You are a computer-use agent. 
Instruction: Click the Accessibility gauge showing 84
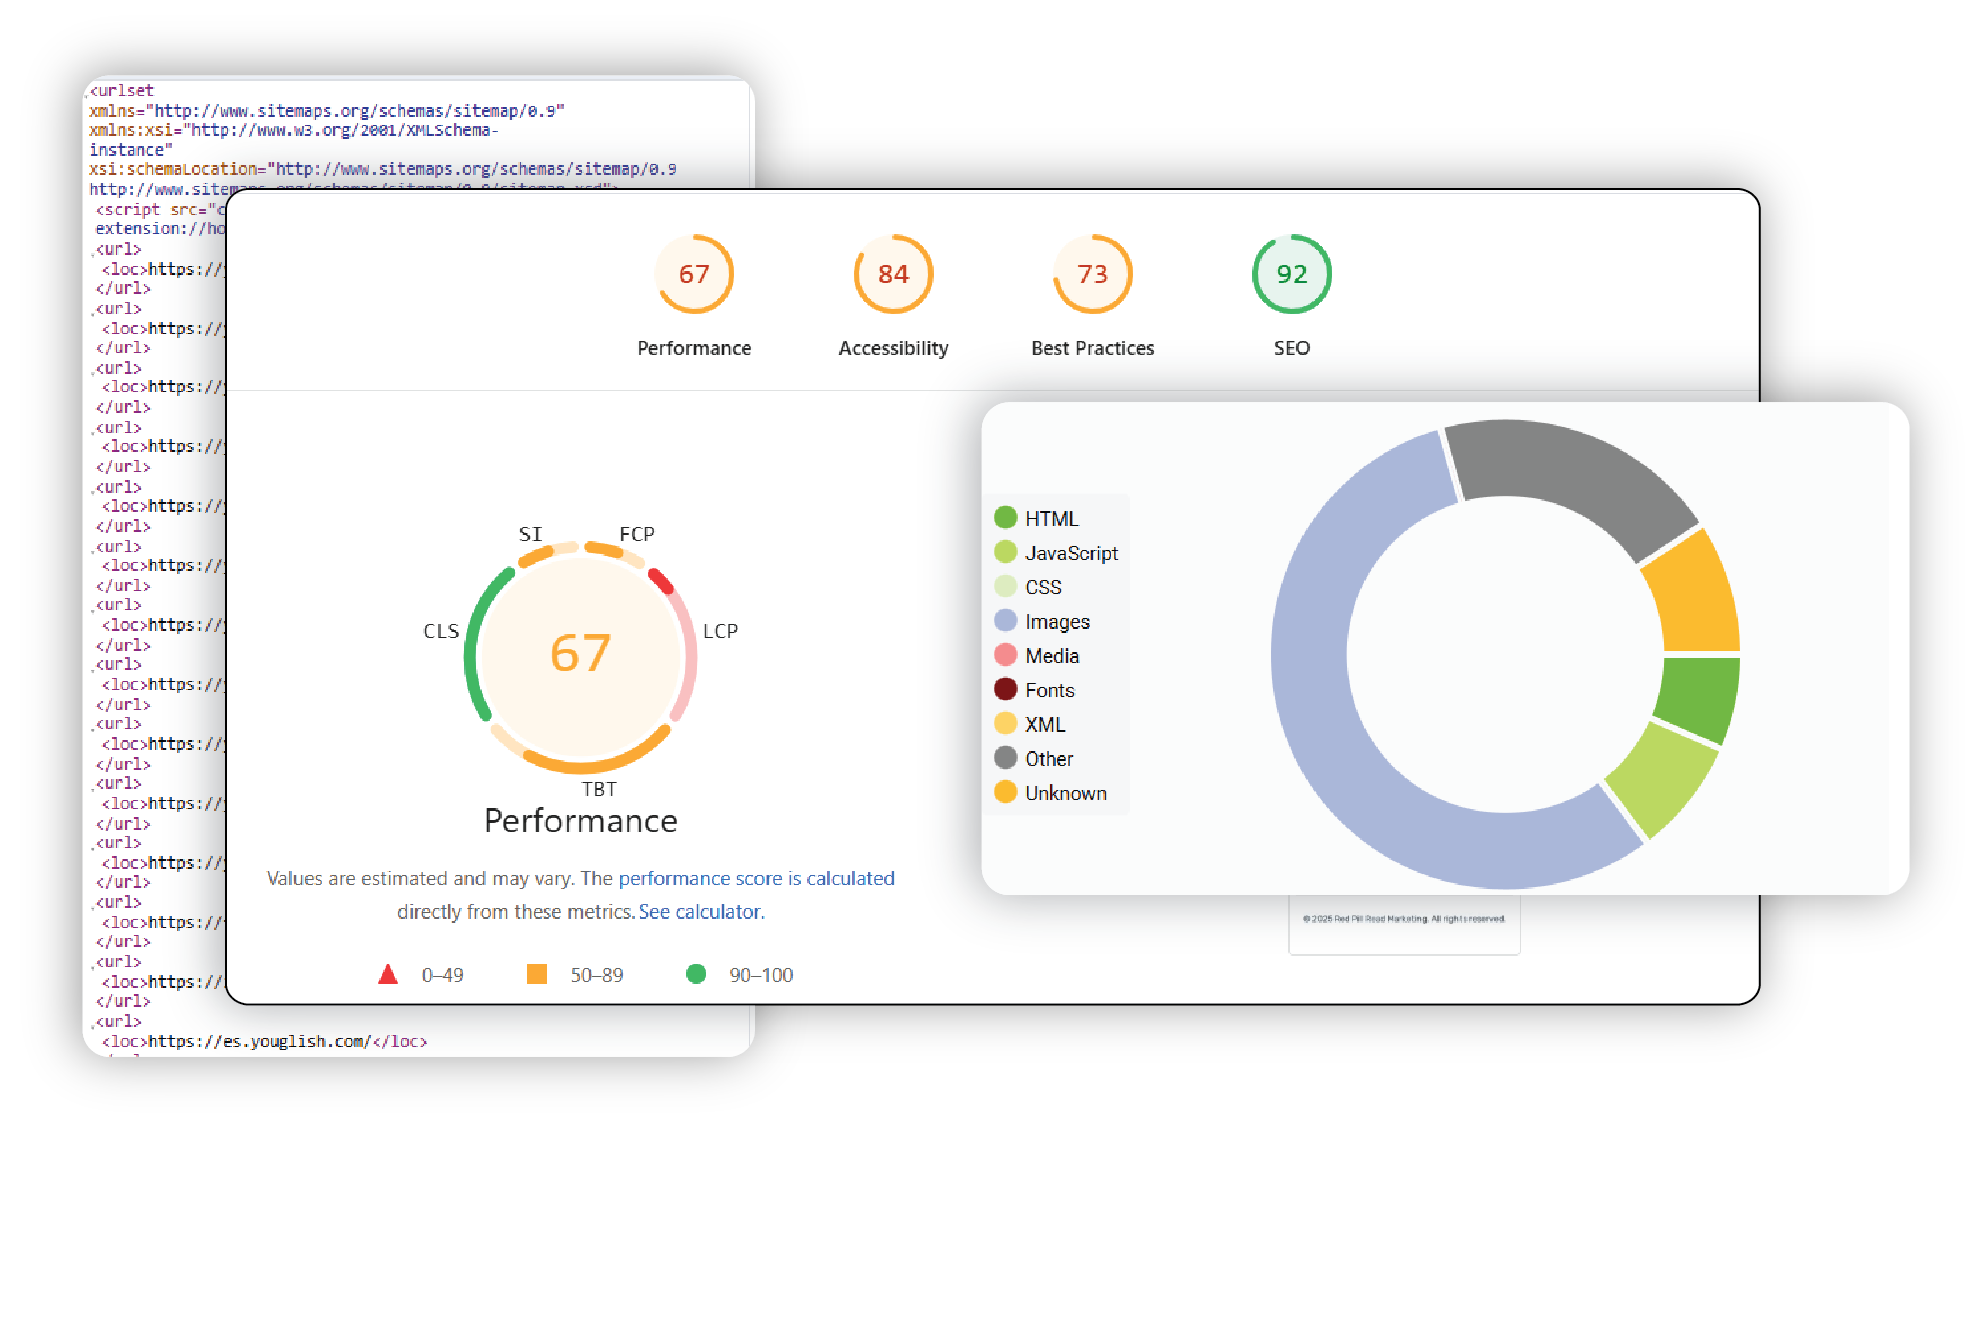click(893, 274)
